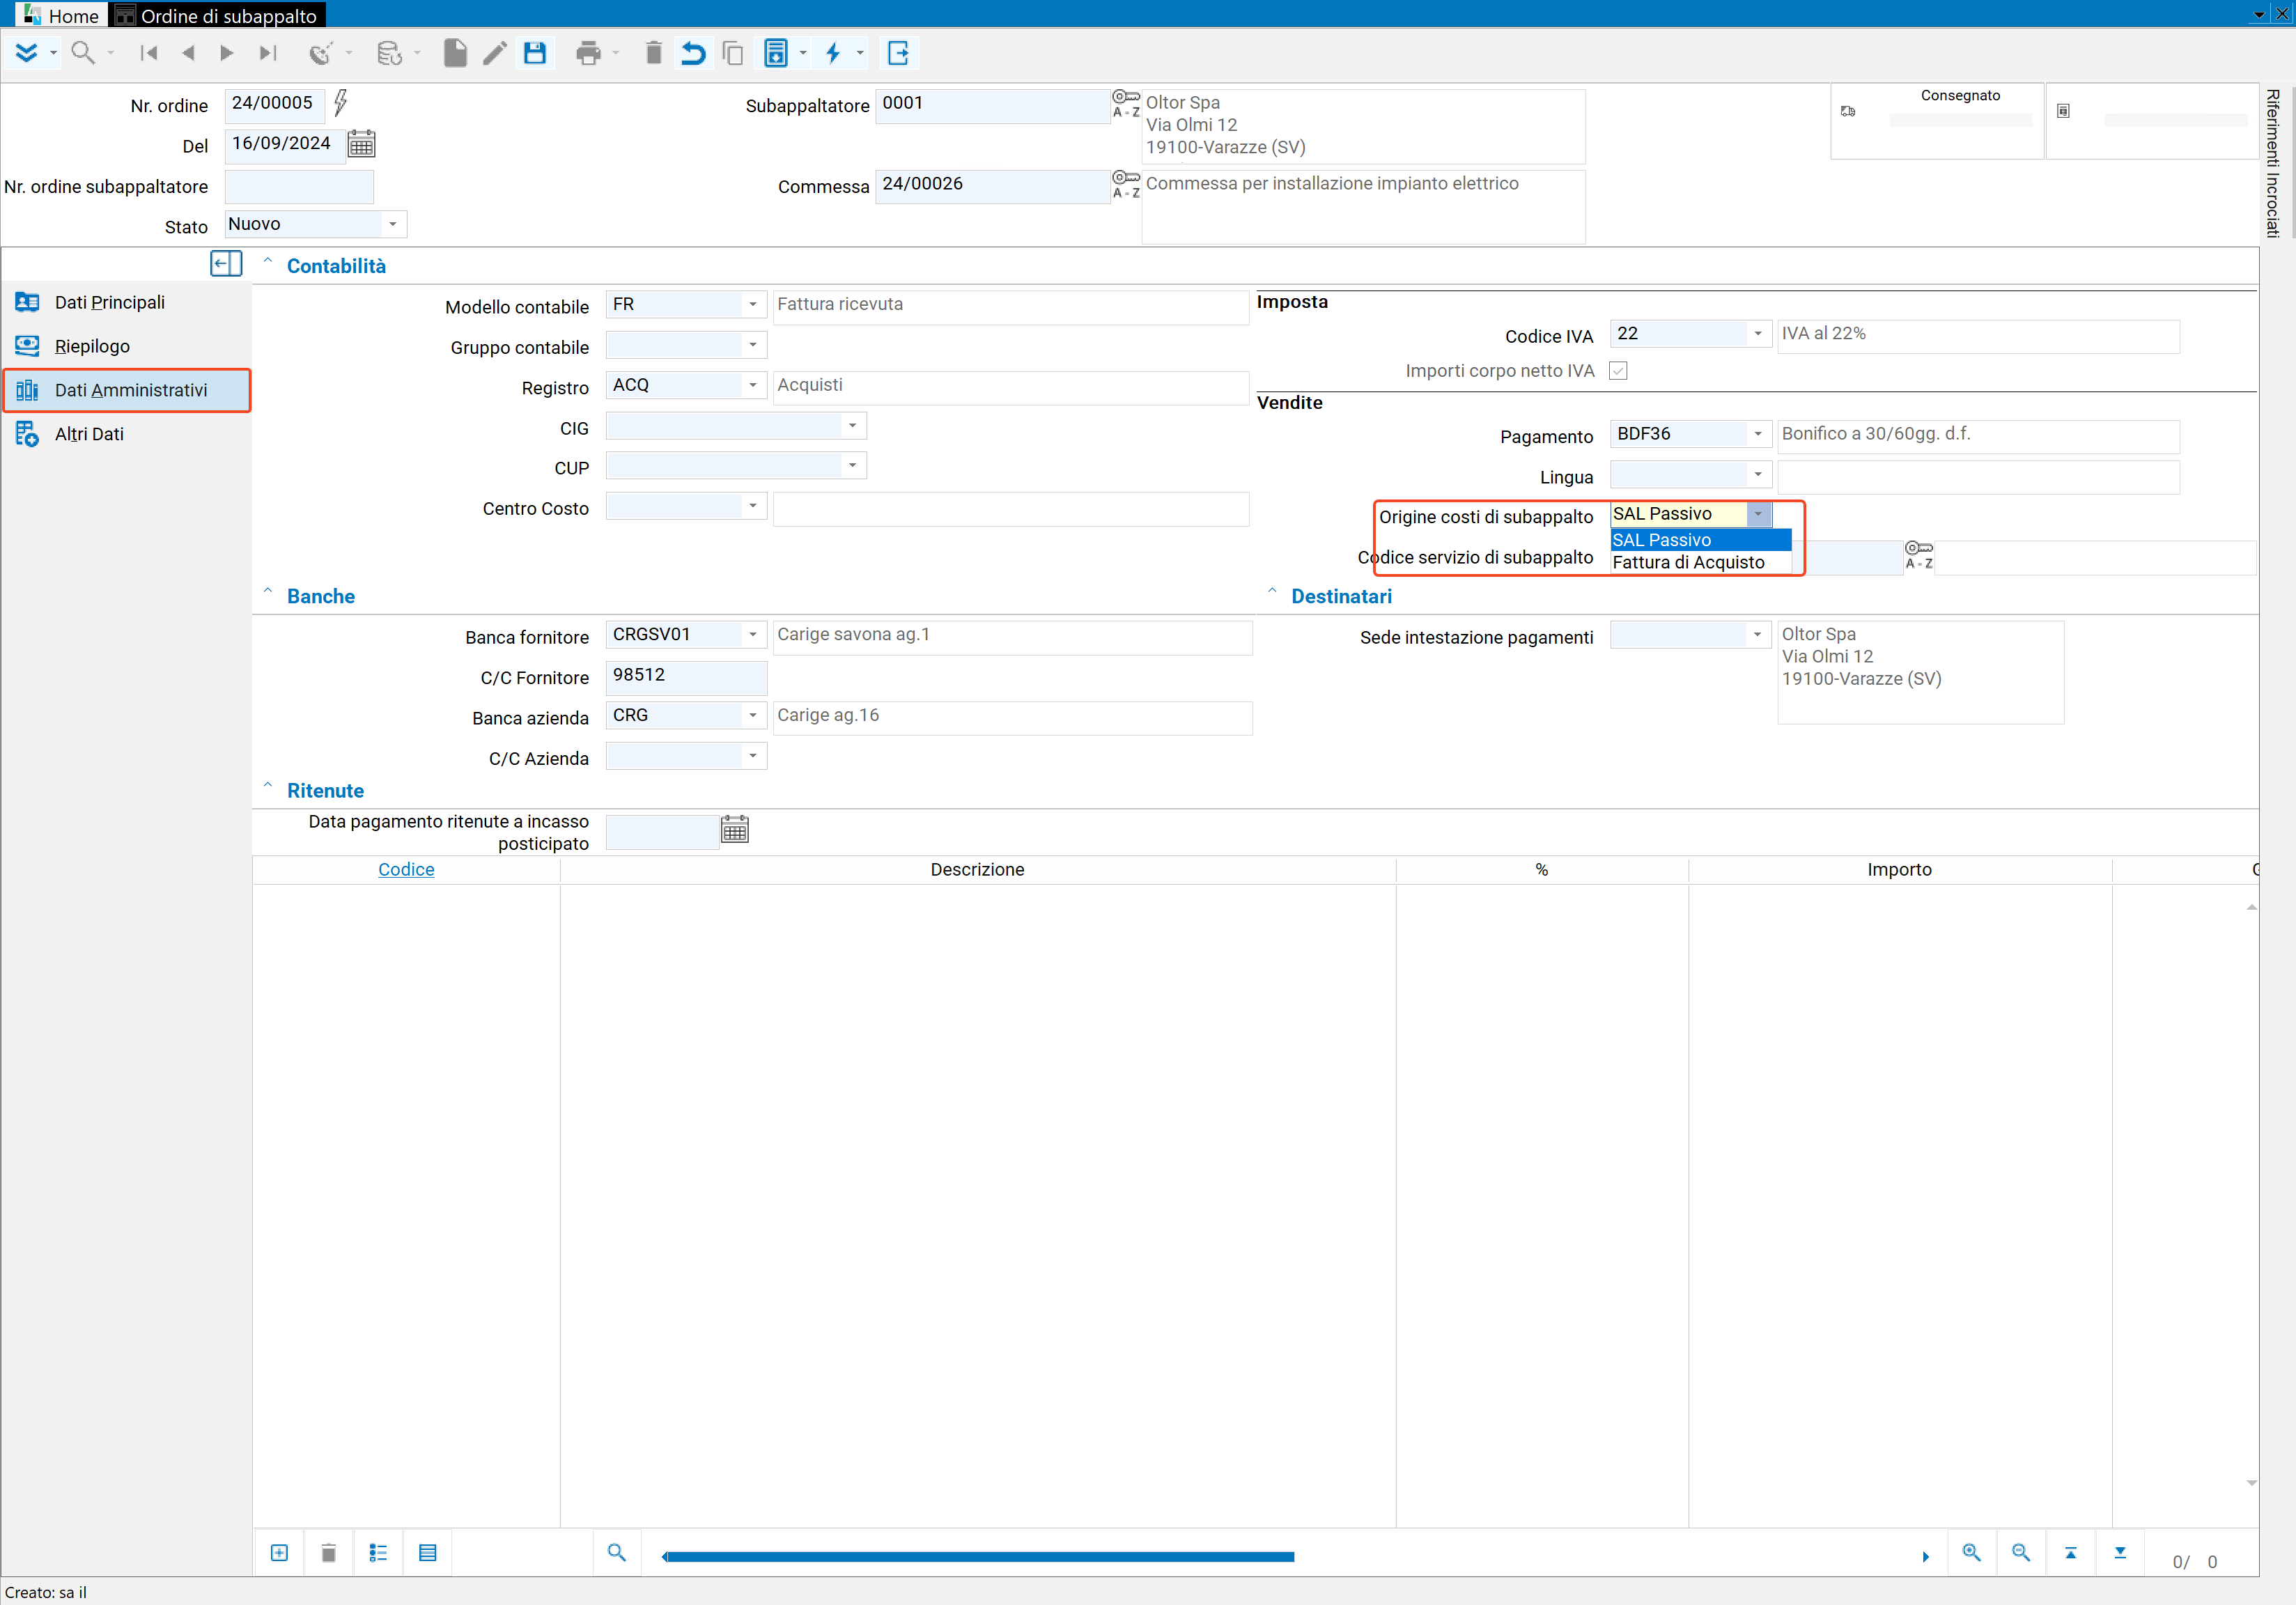Go to the first record
Viewport: 2296px width, 1605px height.
(x=149, y=53)
